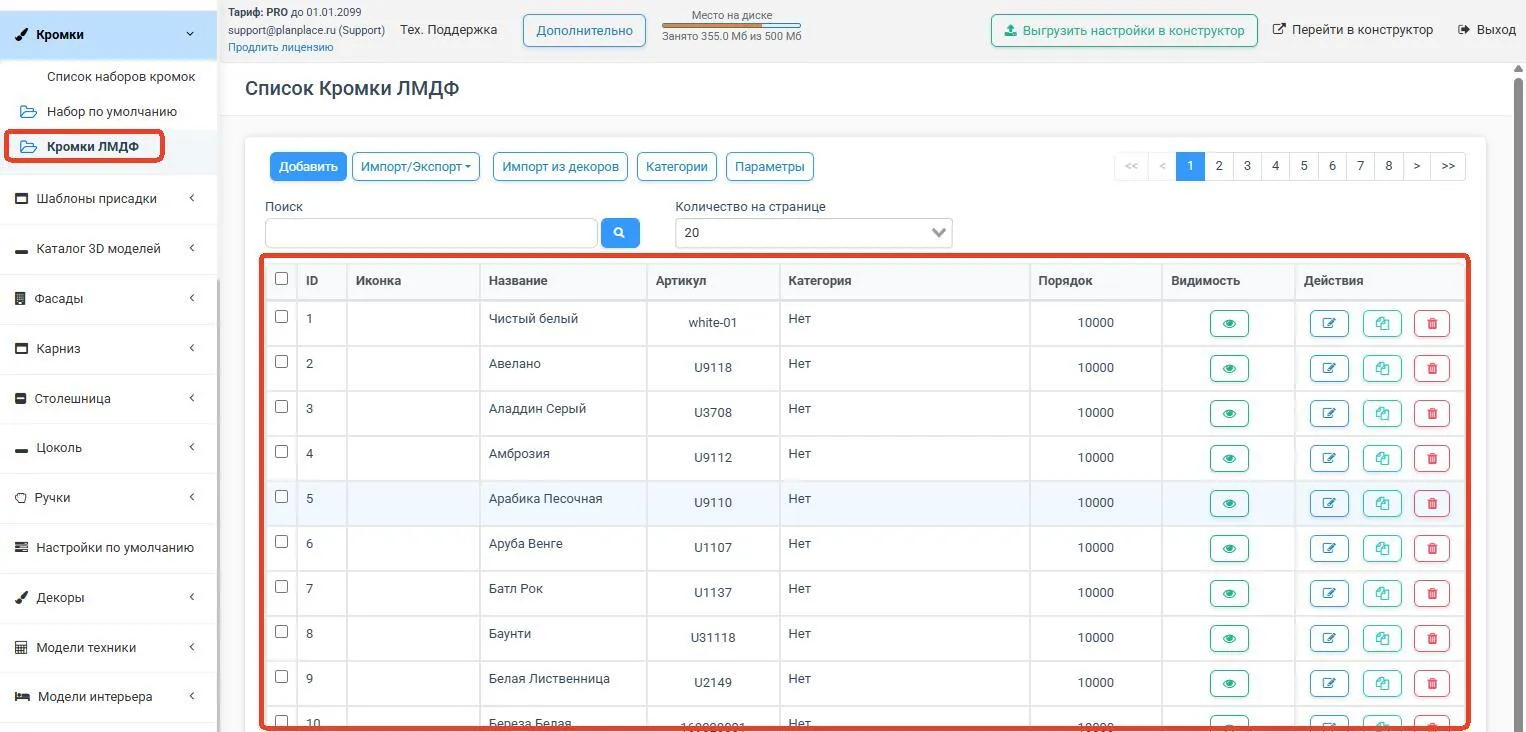The image size is (1526, 732).
Task: Expand the Карниз section
Action: pos(108,348)
